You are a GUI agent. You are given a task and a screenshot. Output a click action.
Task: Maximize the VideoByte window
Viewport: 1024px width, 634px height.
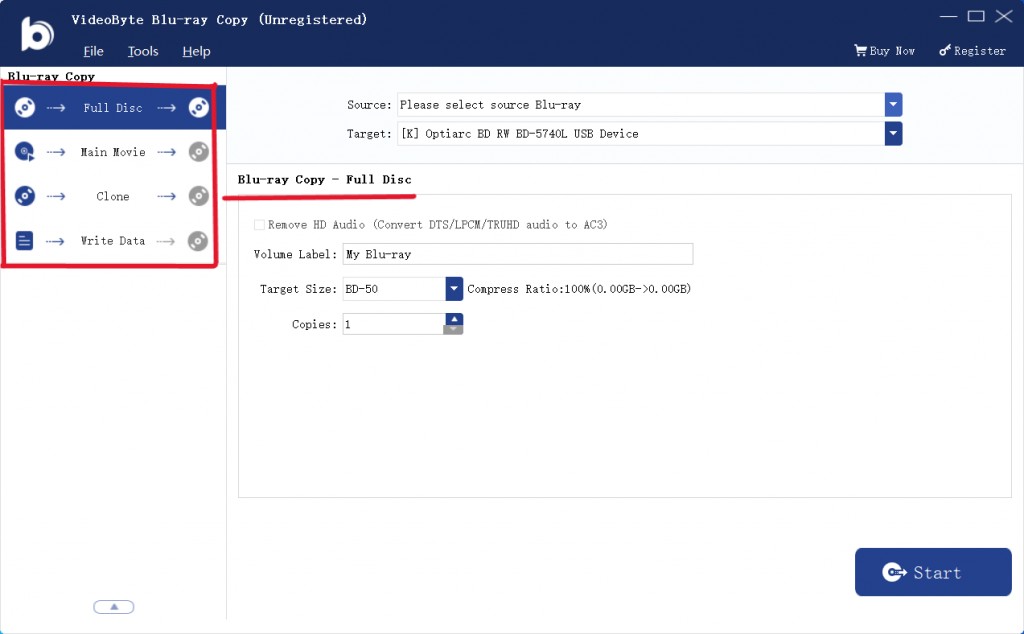pyautogui.click(x=976, y=16)
